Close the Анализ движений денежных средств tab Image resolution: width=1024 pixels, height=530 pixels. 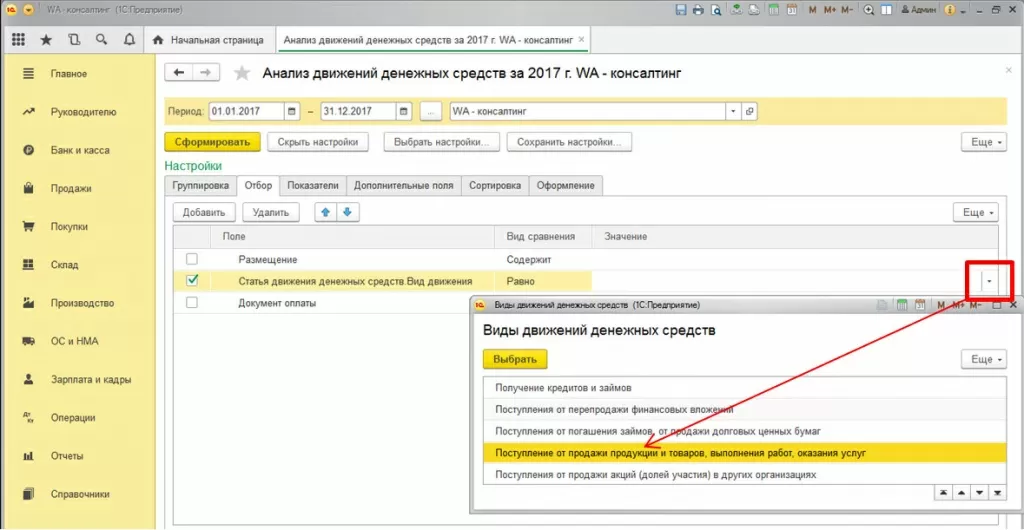tap(582, 40)
